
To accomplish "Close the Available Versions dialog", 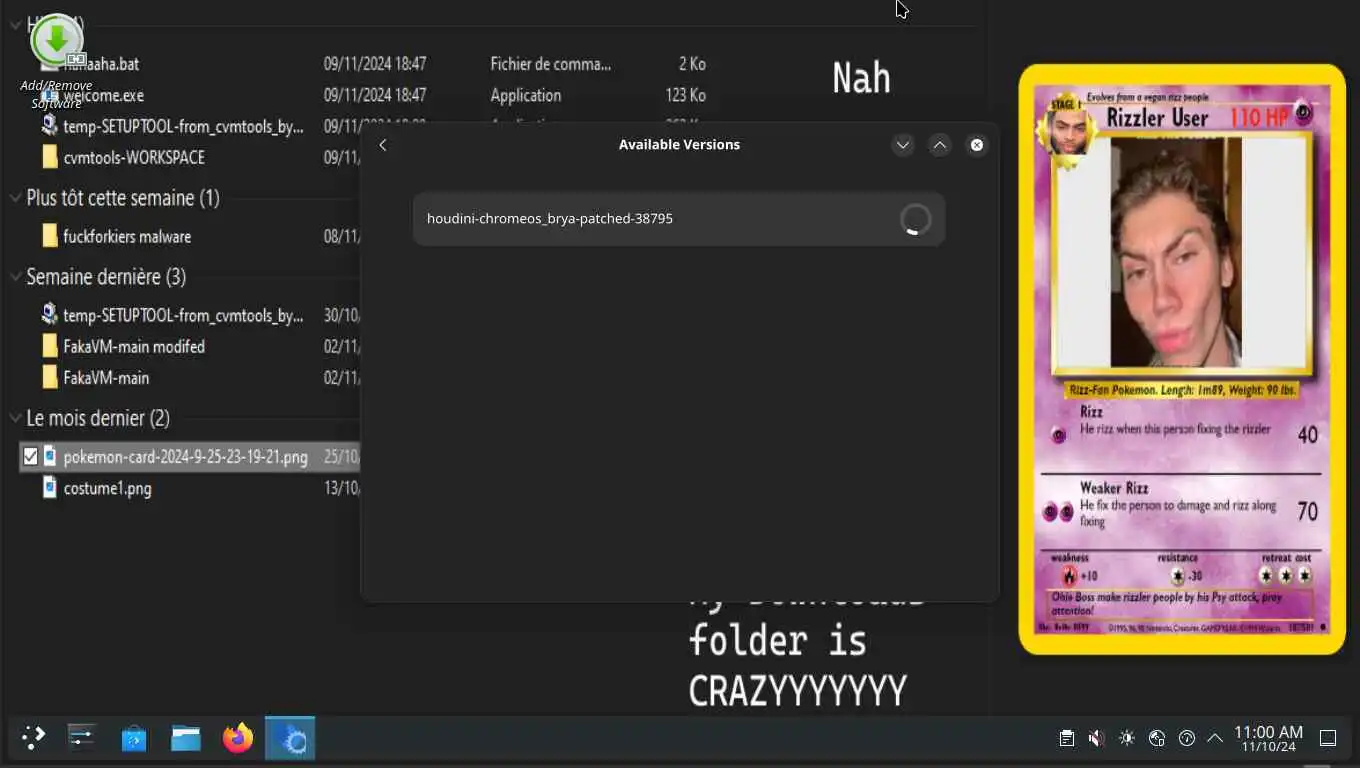I will 977,145.
